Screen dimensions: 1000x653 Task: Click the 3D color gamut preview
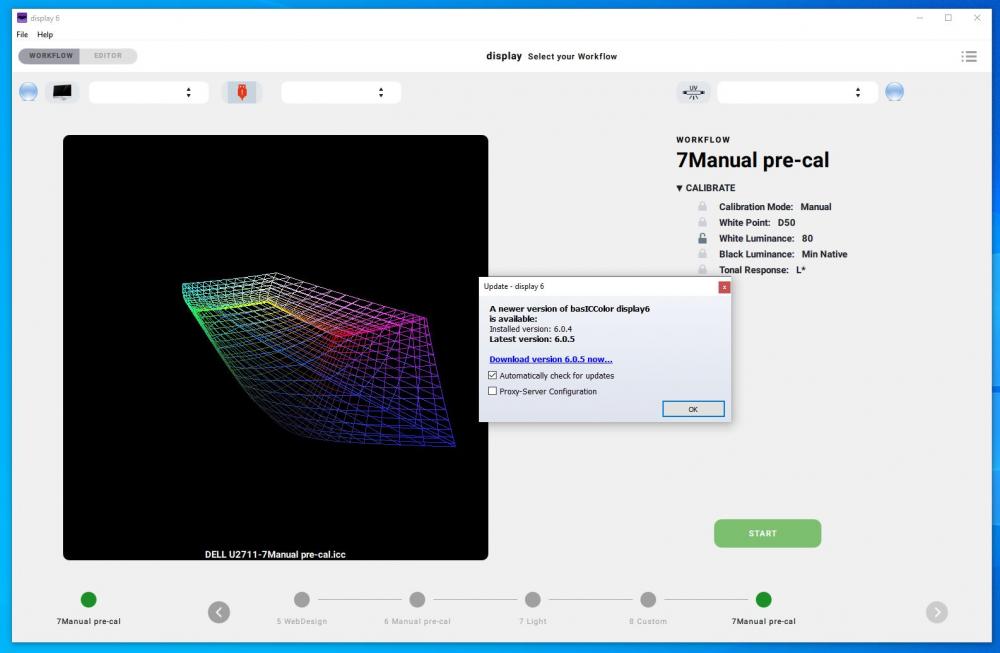tap(276, 348)
